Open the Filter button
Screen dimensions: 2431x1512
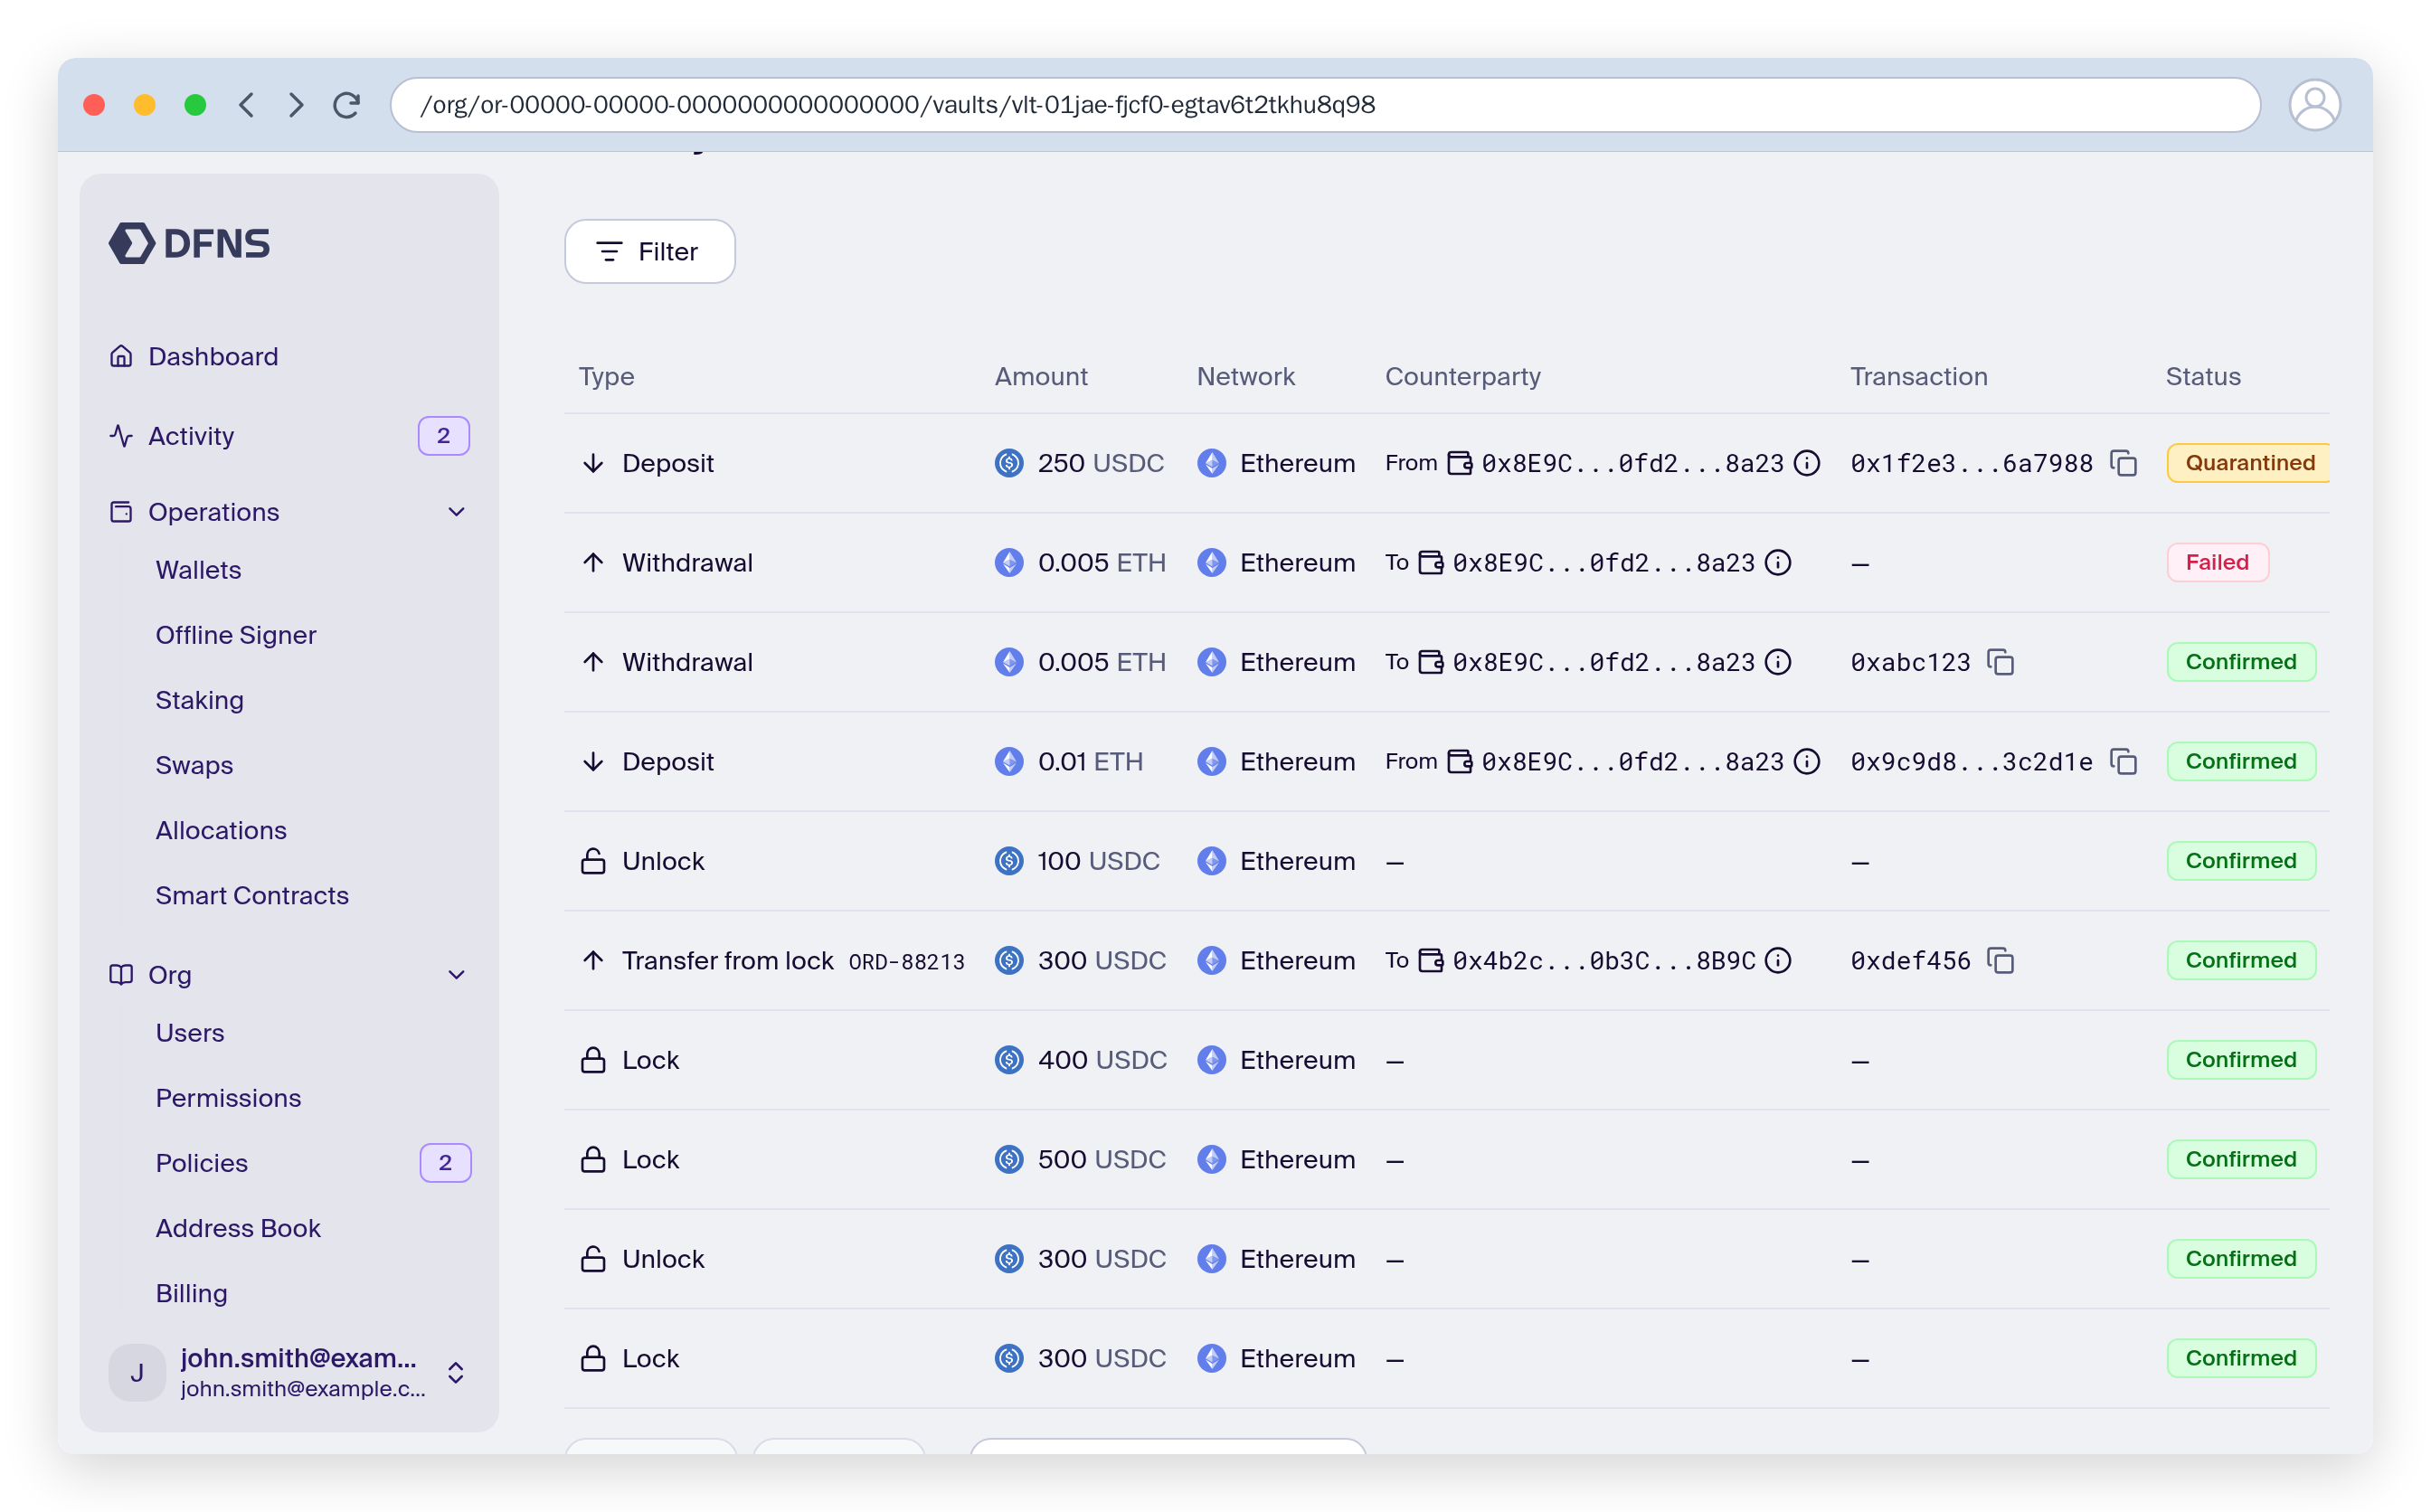tap(650, 251)
